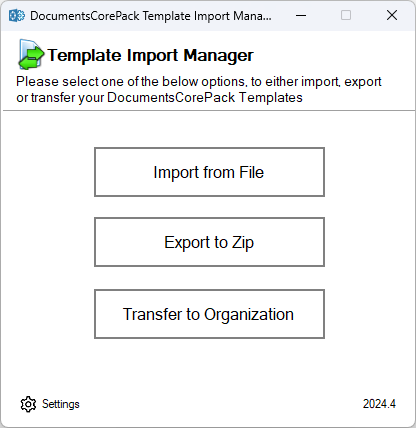Click the empty title bar area before minimize

coord(281,15)
